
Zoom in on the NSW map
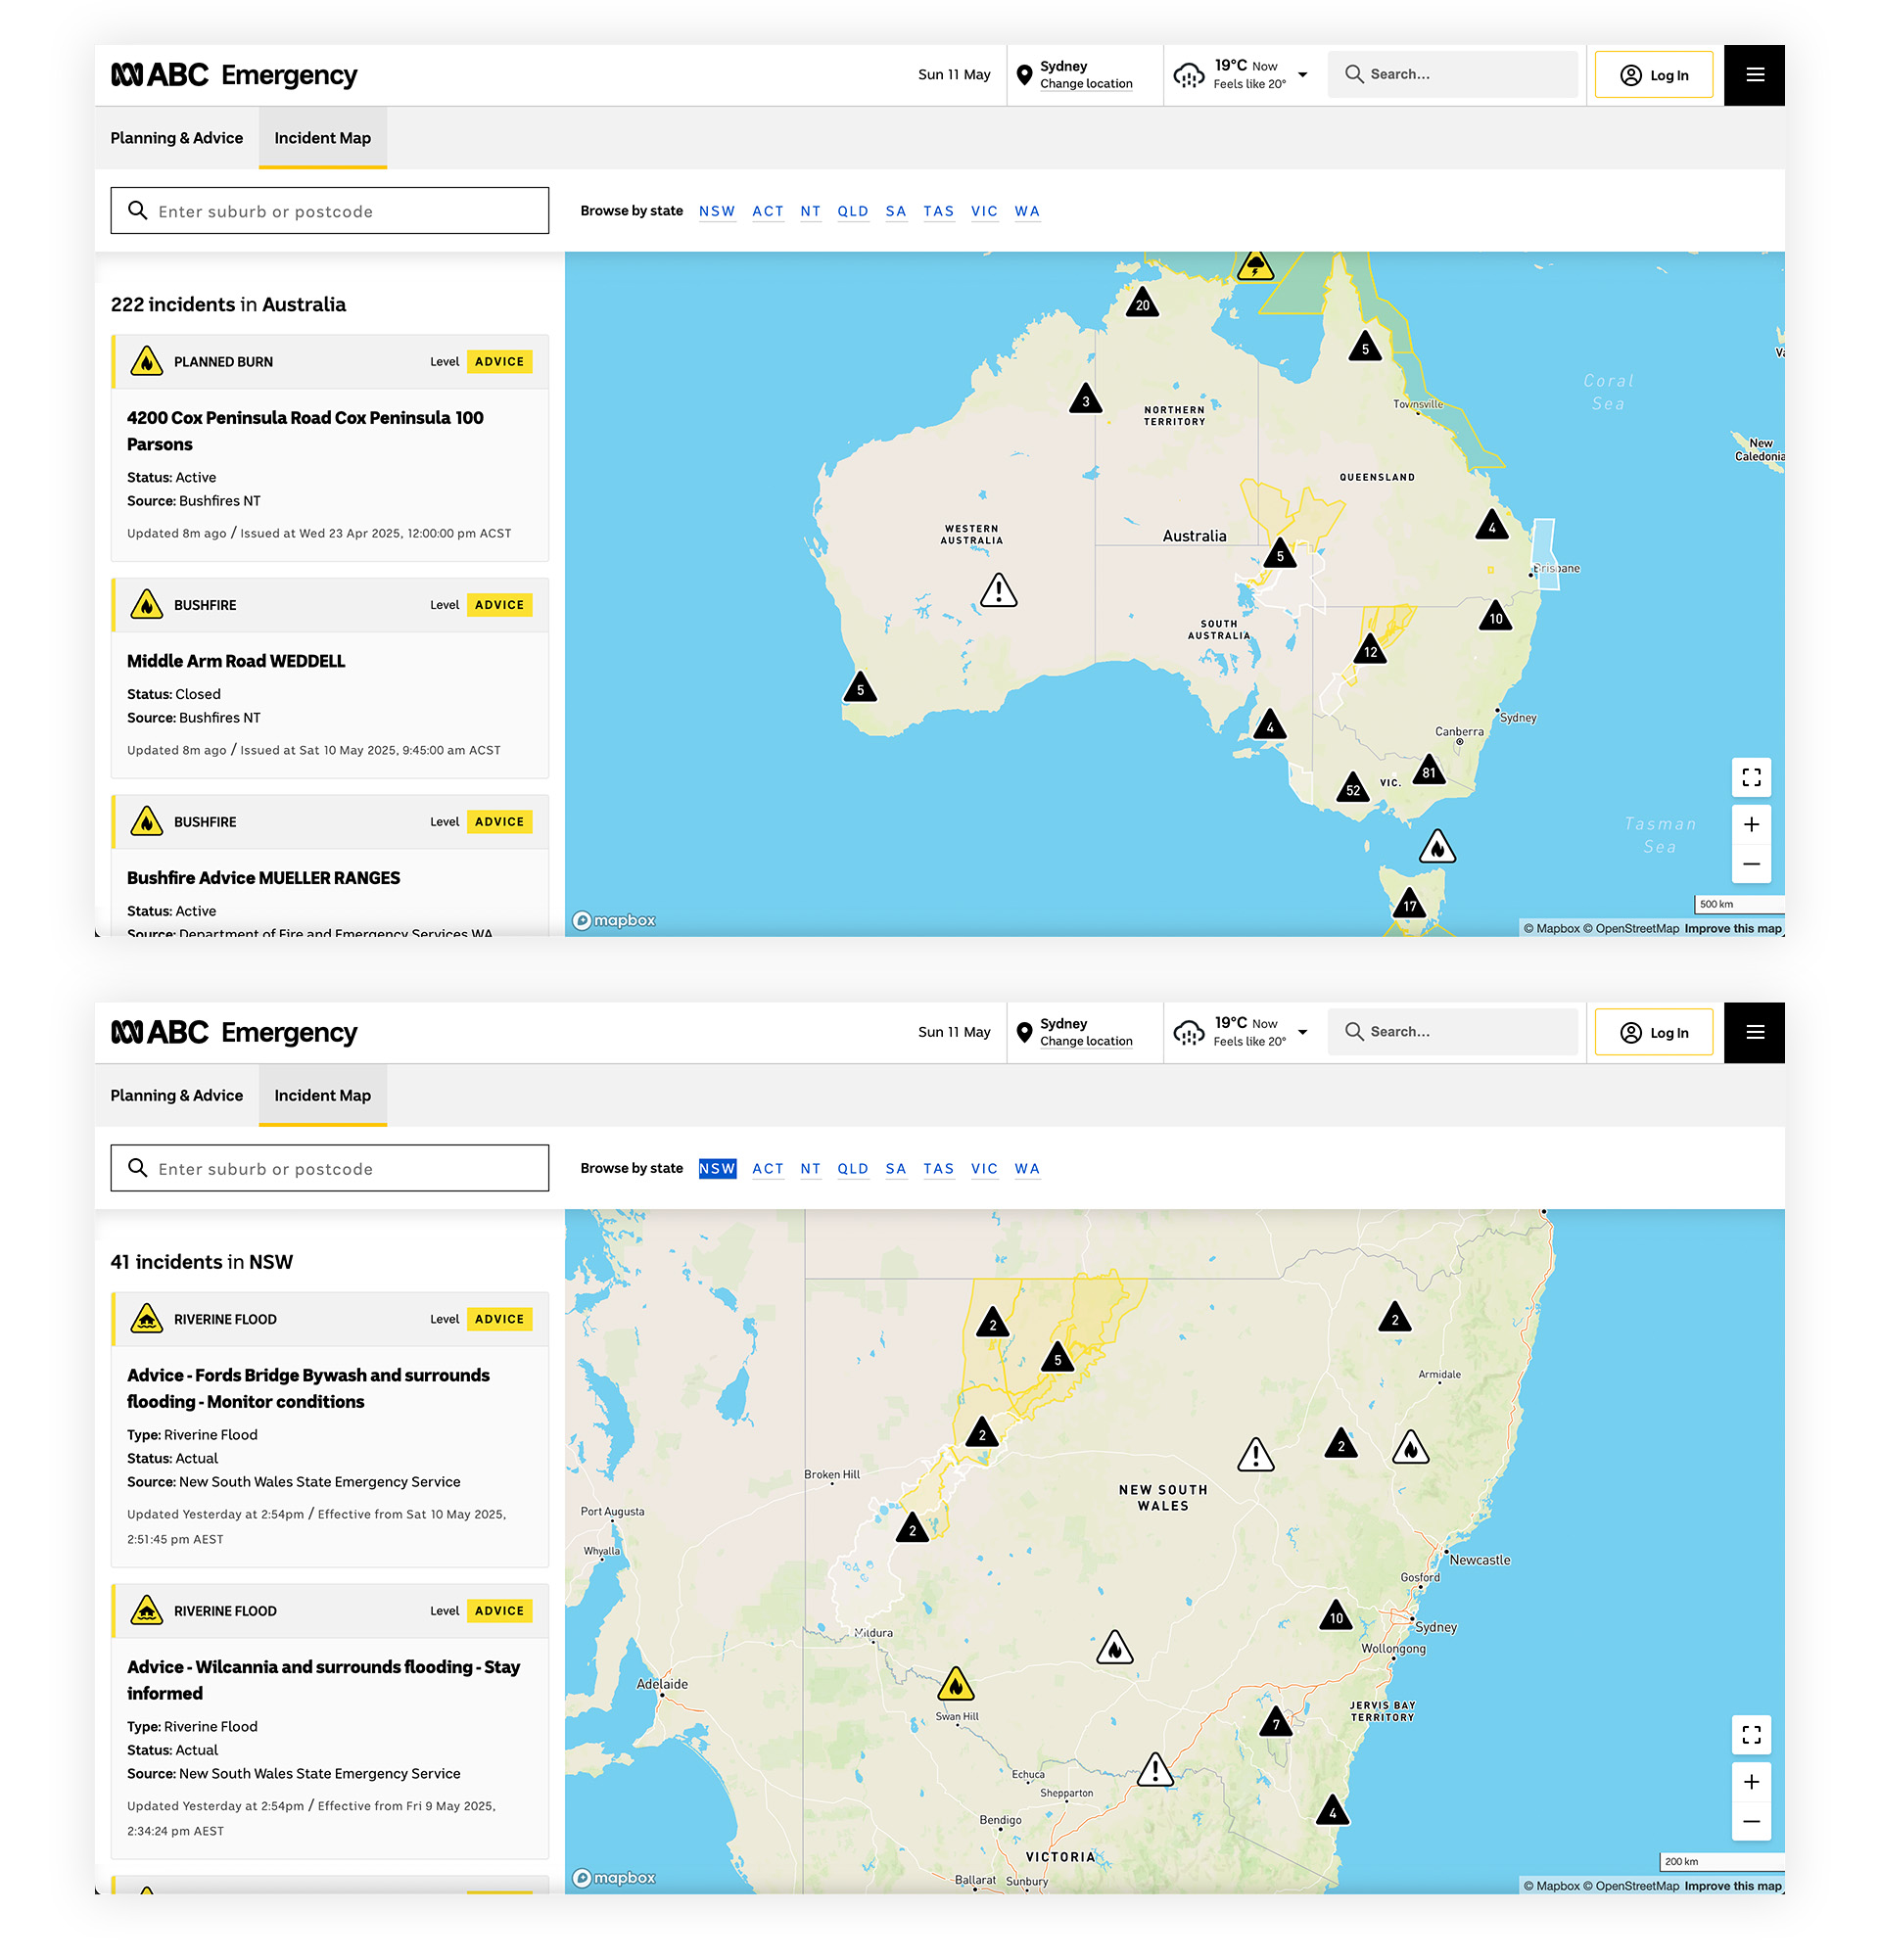tap(1750, 1782)
